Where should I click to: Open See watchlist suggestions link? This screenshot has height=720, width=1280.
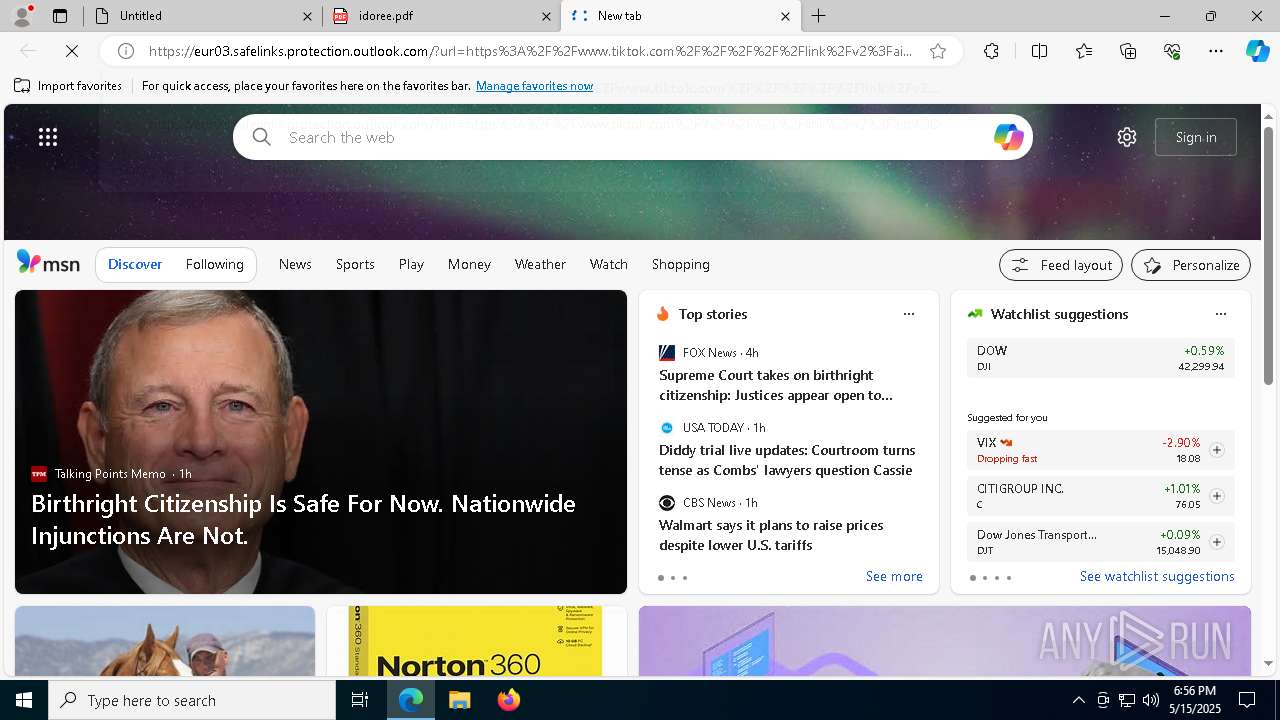pos(1157,576)
